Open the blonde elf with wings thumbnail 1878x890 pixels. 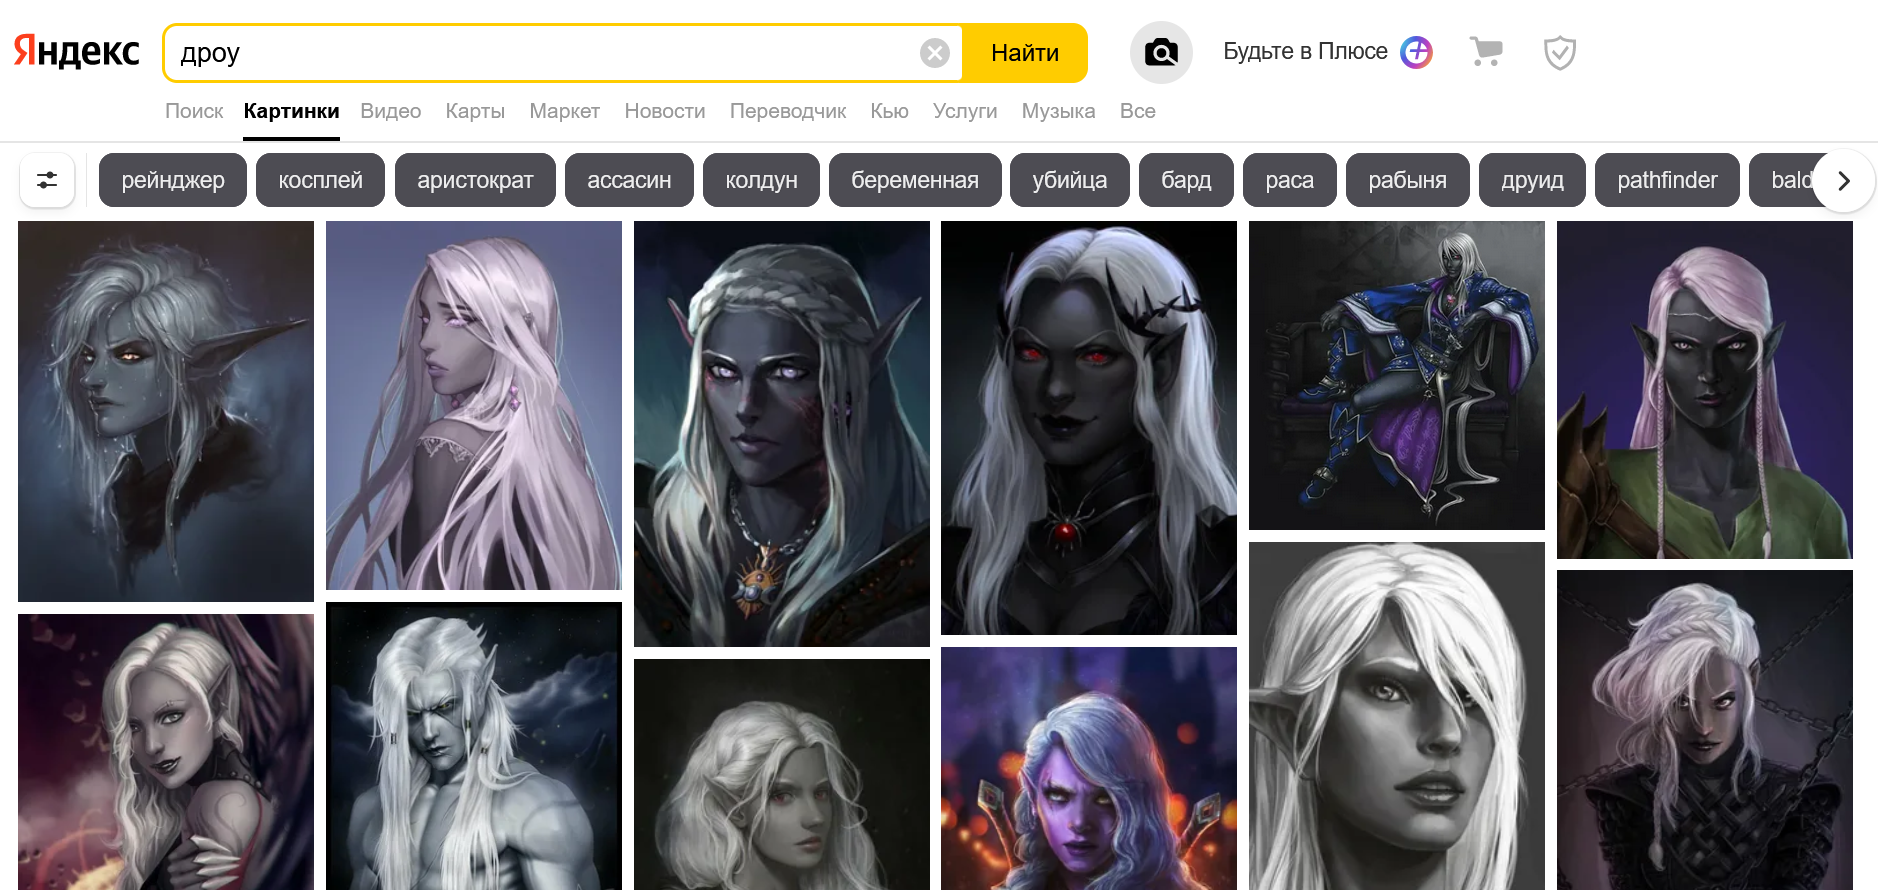[x=166, y=752]
